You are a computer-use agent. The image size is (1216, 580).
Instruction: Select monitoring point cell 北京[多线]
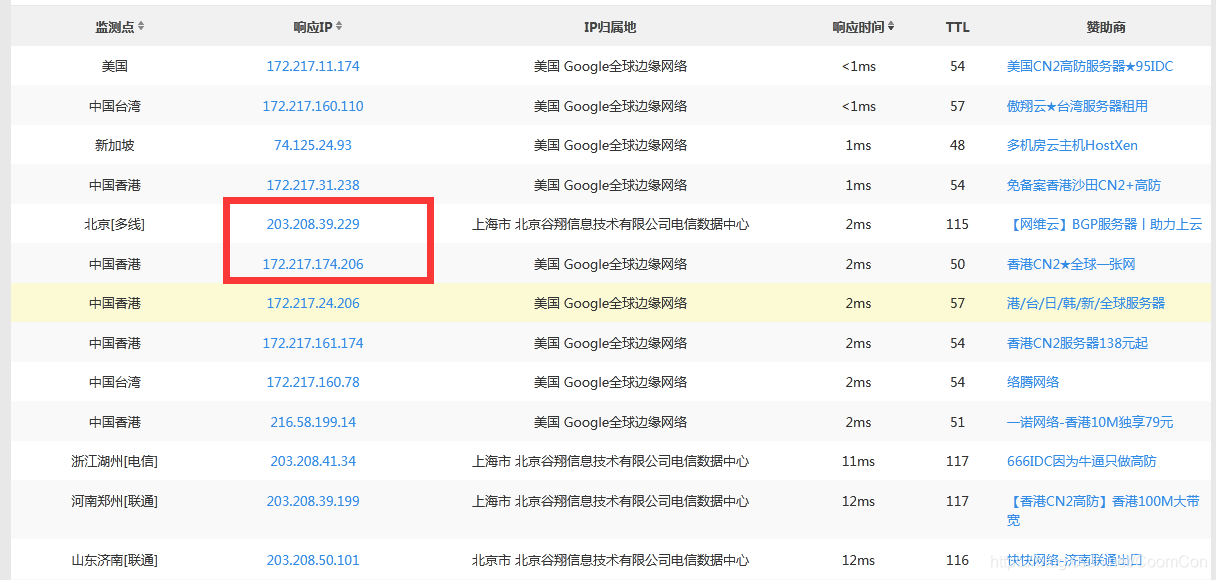tap(115, 224)
